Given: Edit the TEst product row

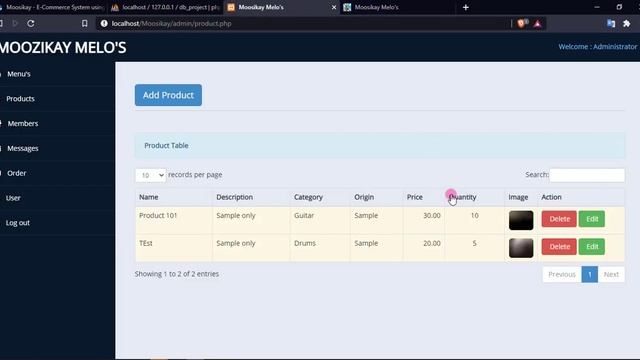Looking at the screenshot, I should 592,247.
